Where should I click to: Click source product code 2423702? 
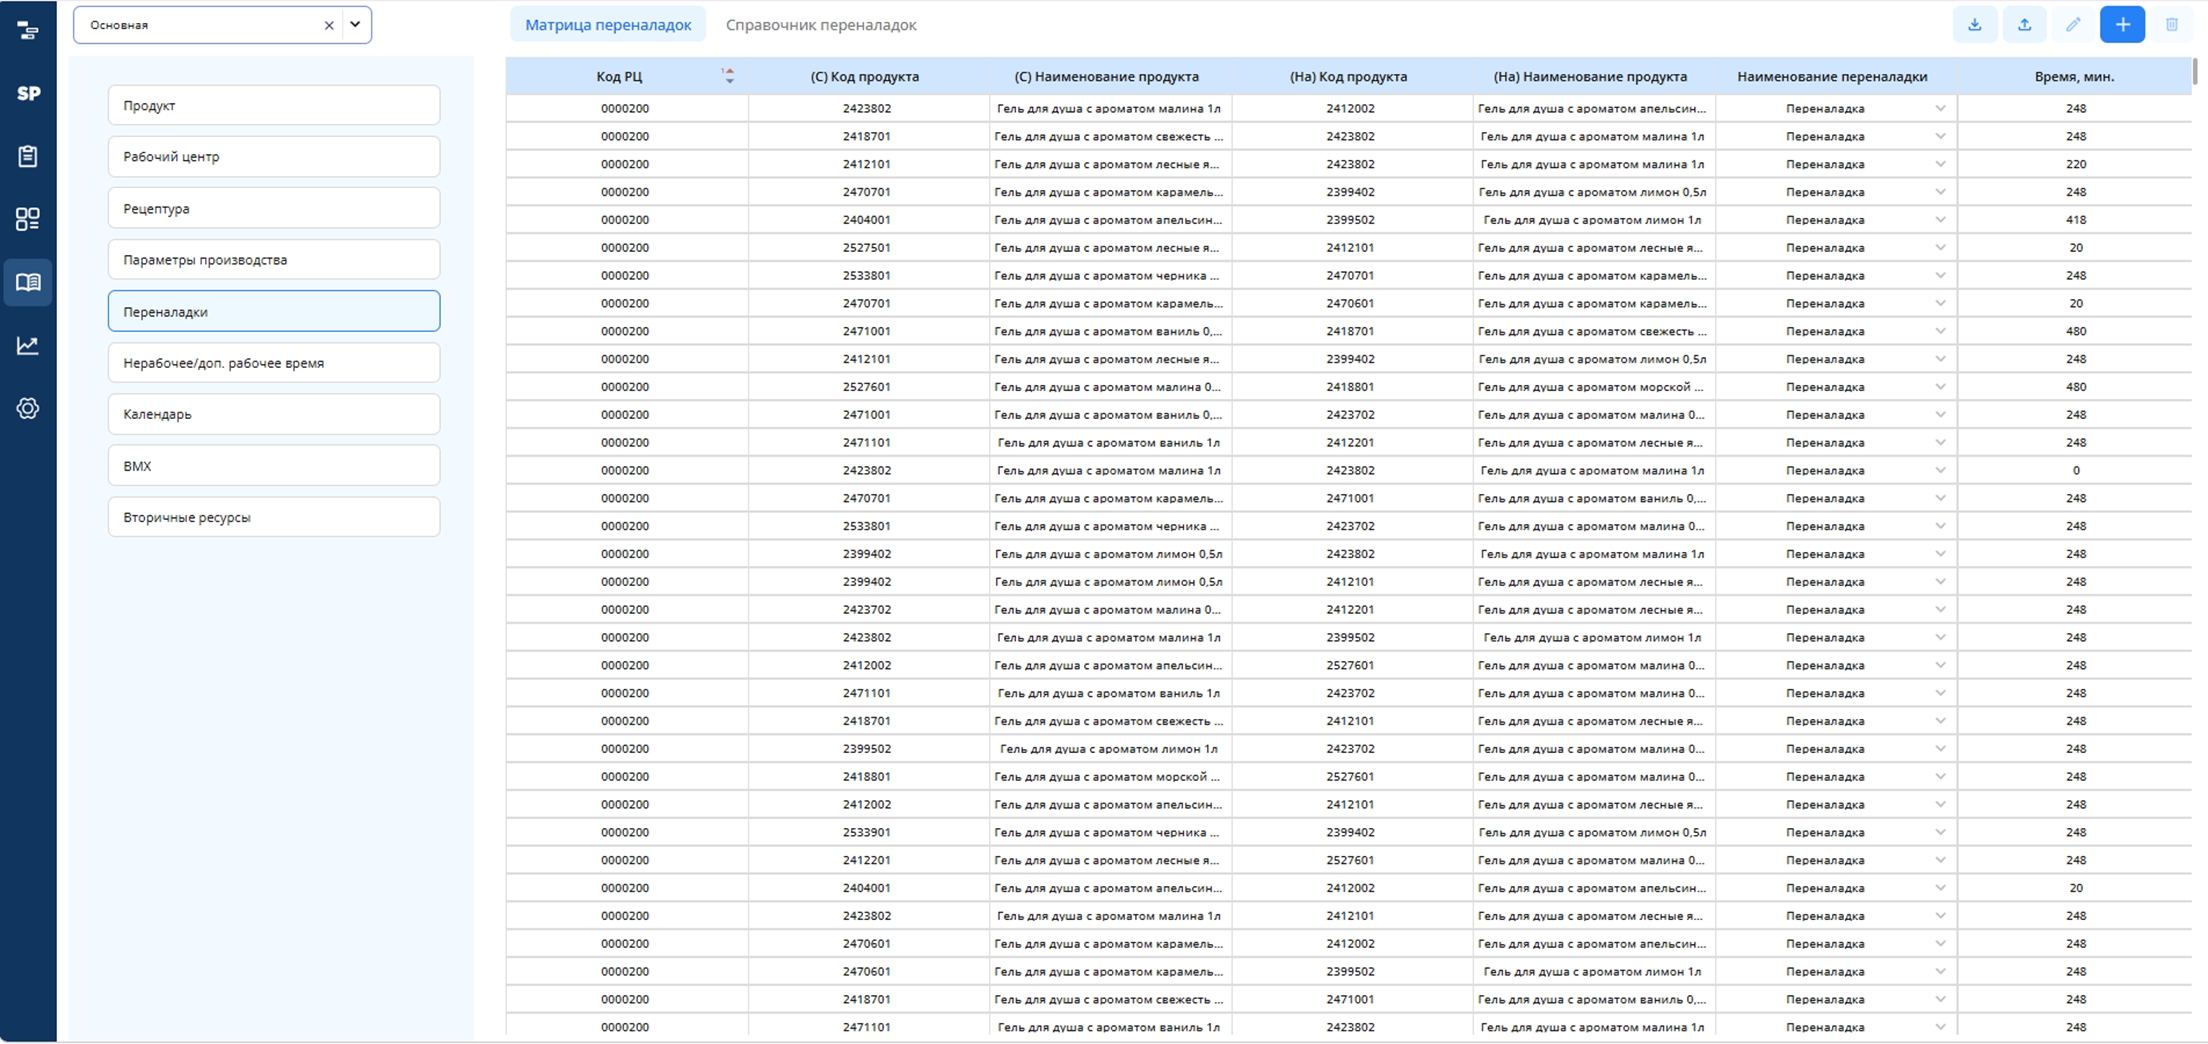(867, 609)
